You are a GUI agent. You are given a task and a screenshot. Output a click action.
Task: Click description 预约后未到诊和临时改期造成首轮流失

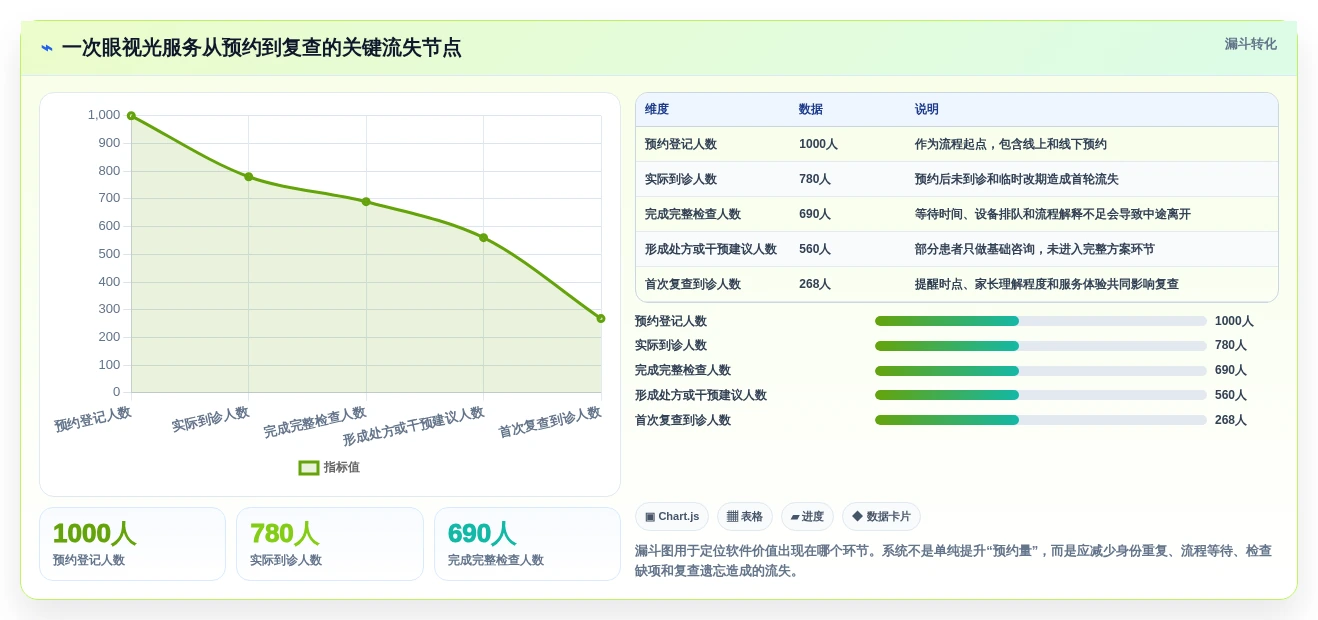tap(1017, 180)
